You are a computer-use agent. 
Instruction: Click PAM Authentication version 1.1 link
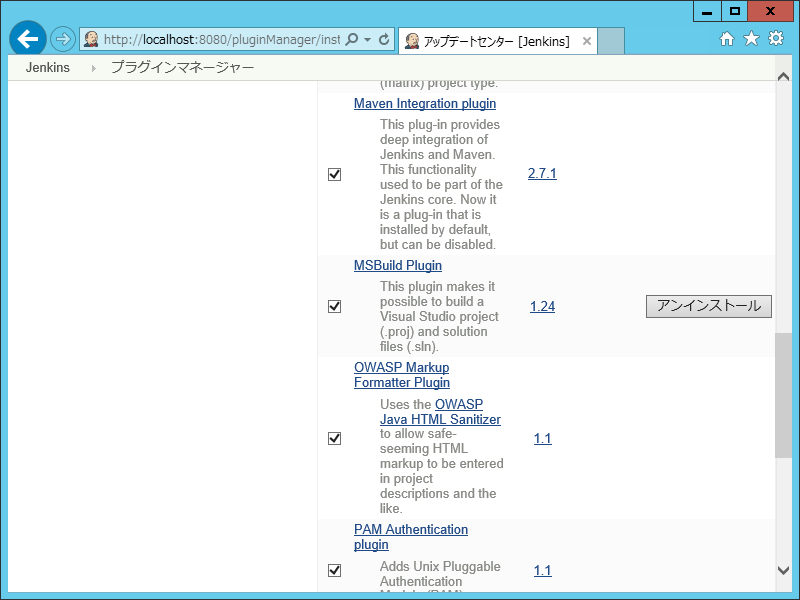pos(542,570)
